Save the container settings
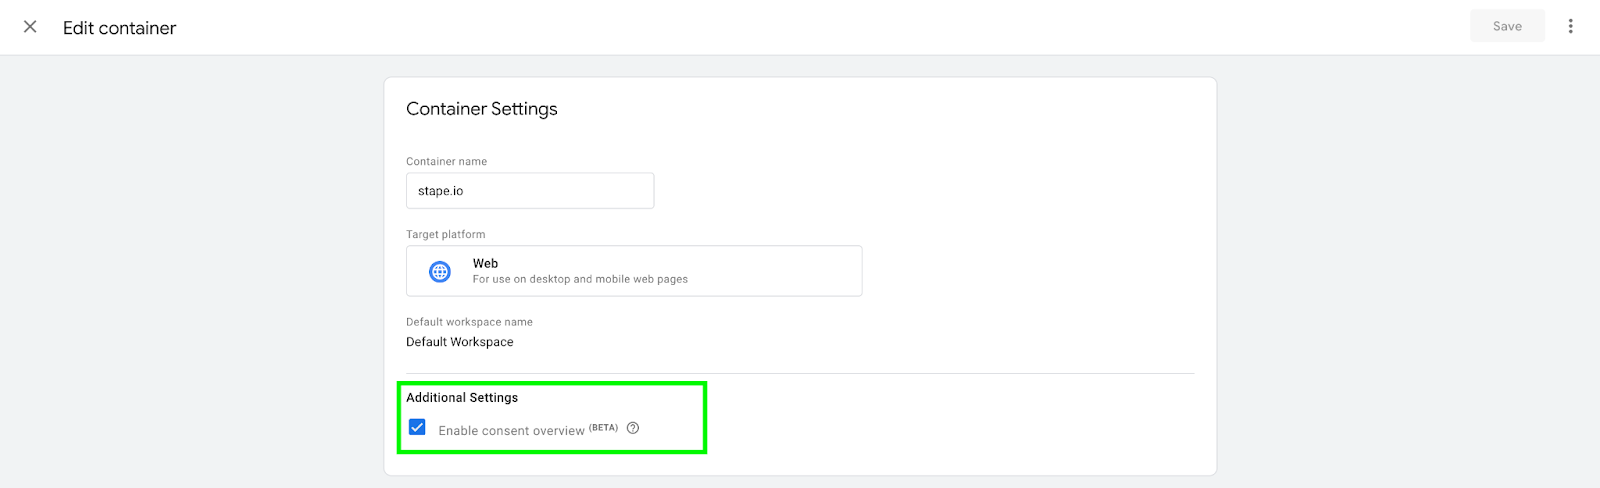This screenshot has width=1600, height=488. tap(1507, 26)
